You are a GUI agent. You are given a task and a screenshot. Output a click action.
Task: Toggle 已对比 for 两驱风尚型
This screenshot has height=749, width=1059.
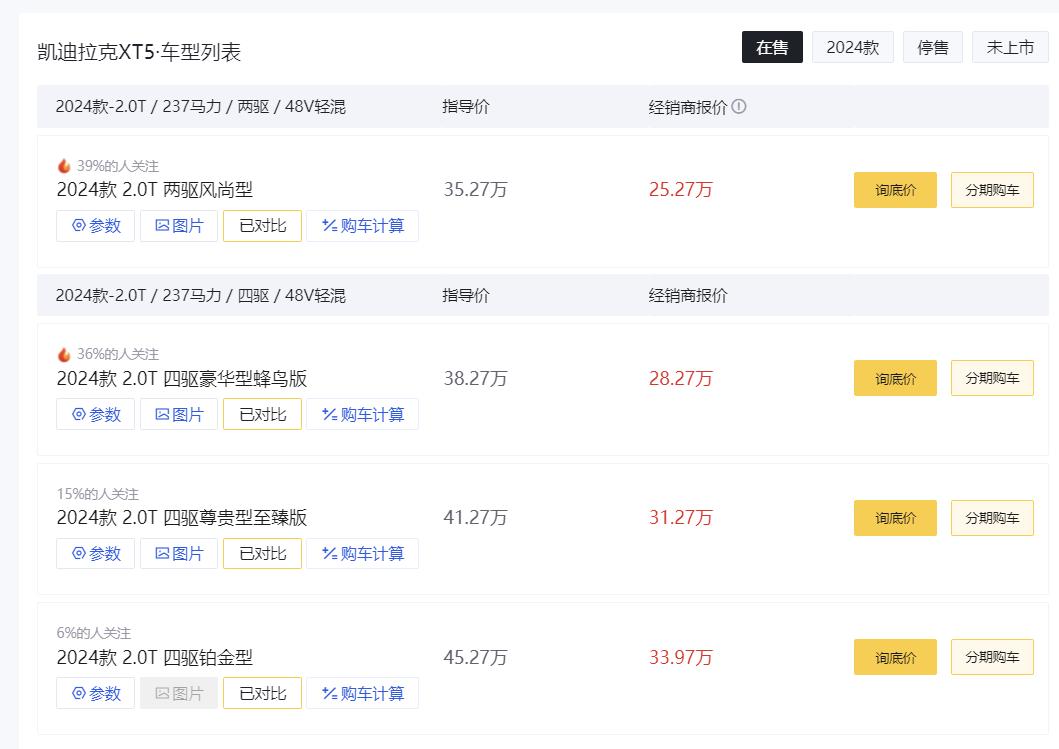[262, 226]
